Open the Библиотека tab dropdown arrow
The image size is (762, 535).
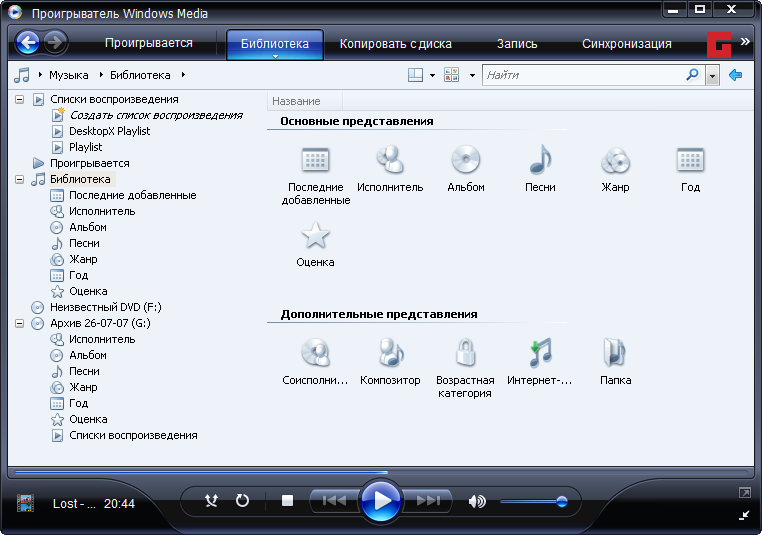point(275,56)
